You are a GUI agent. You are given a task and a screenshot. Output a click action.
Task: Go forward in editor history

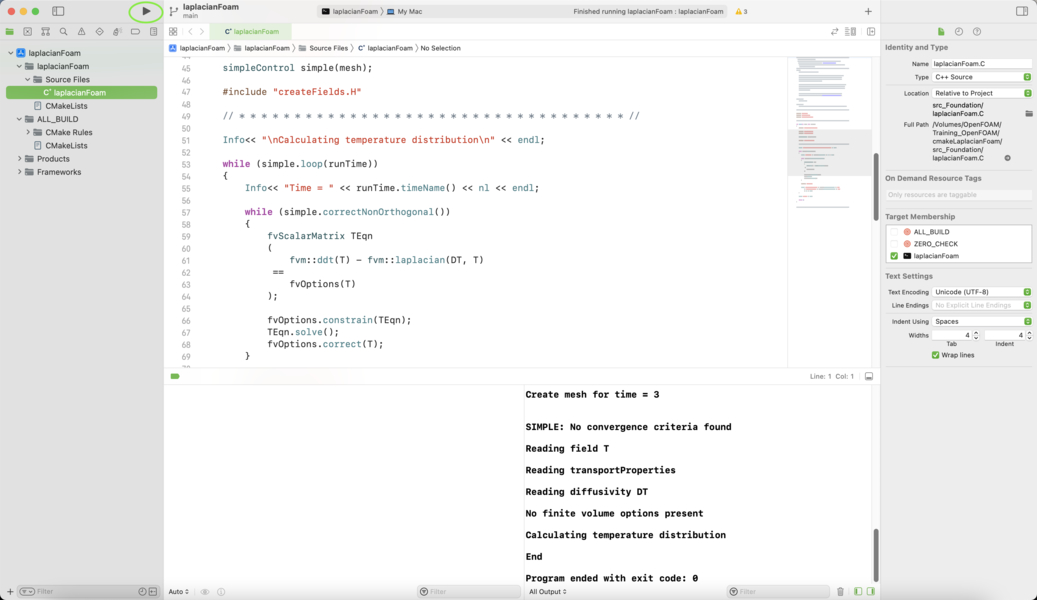coord(202,32)
